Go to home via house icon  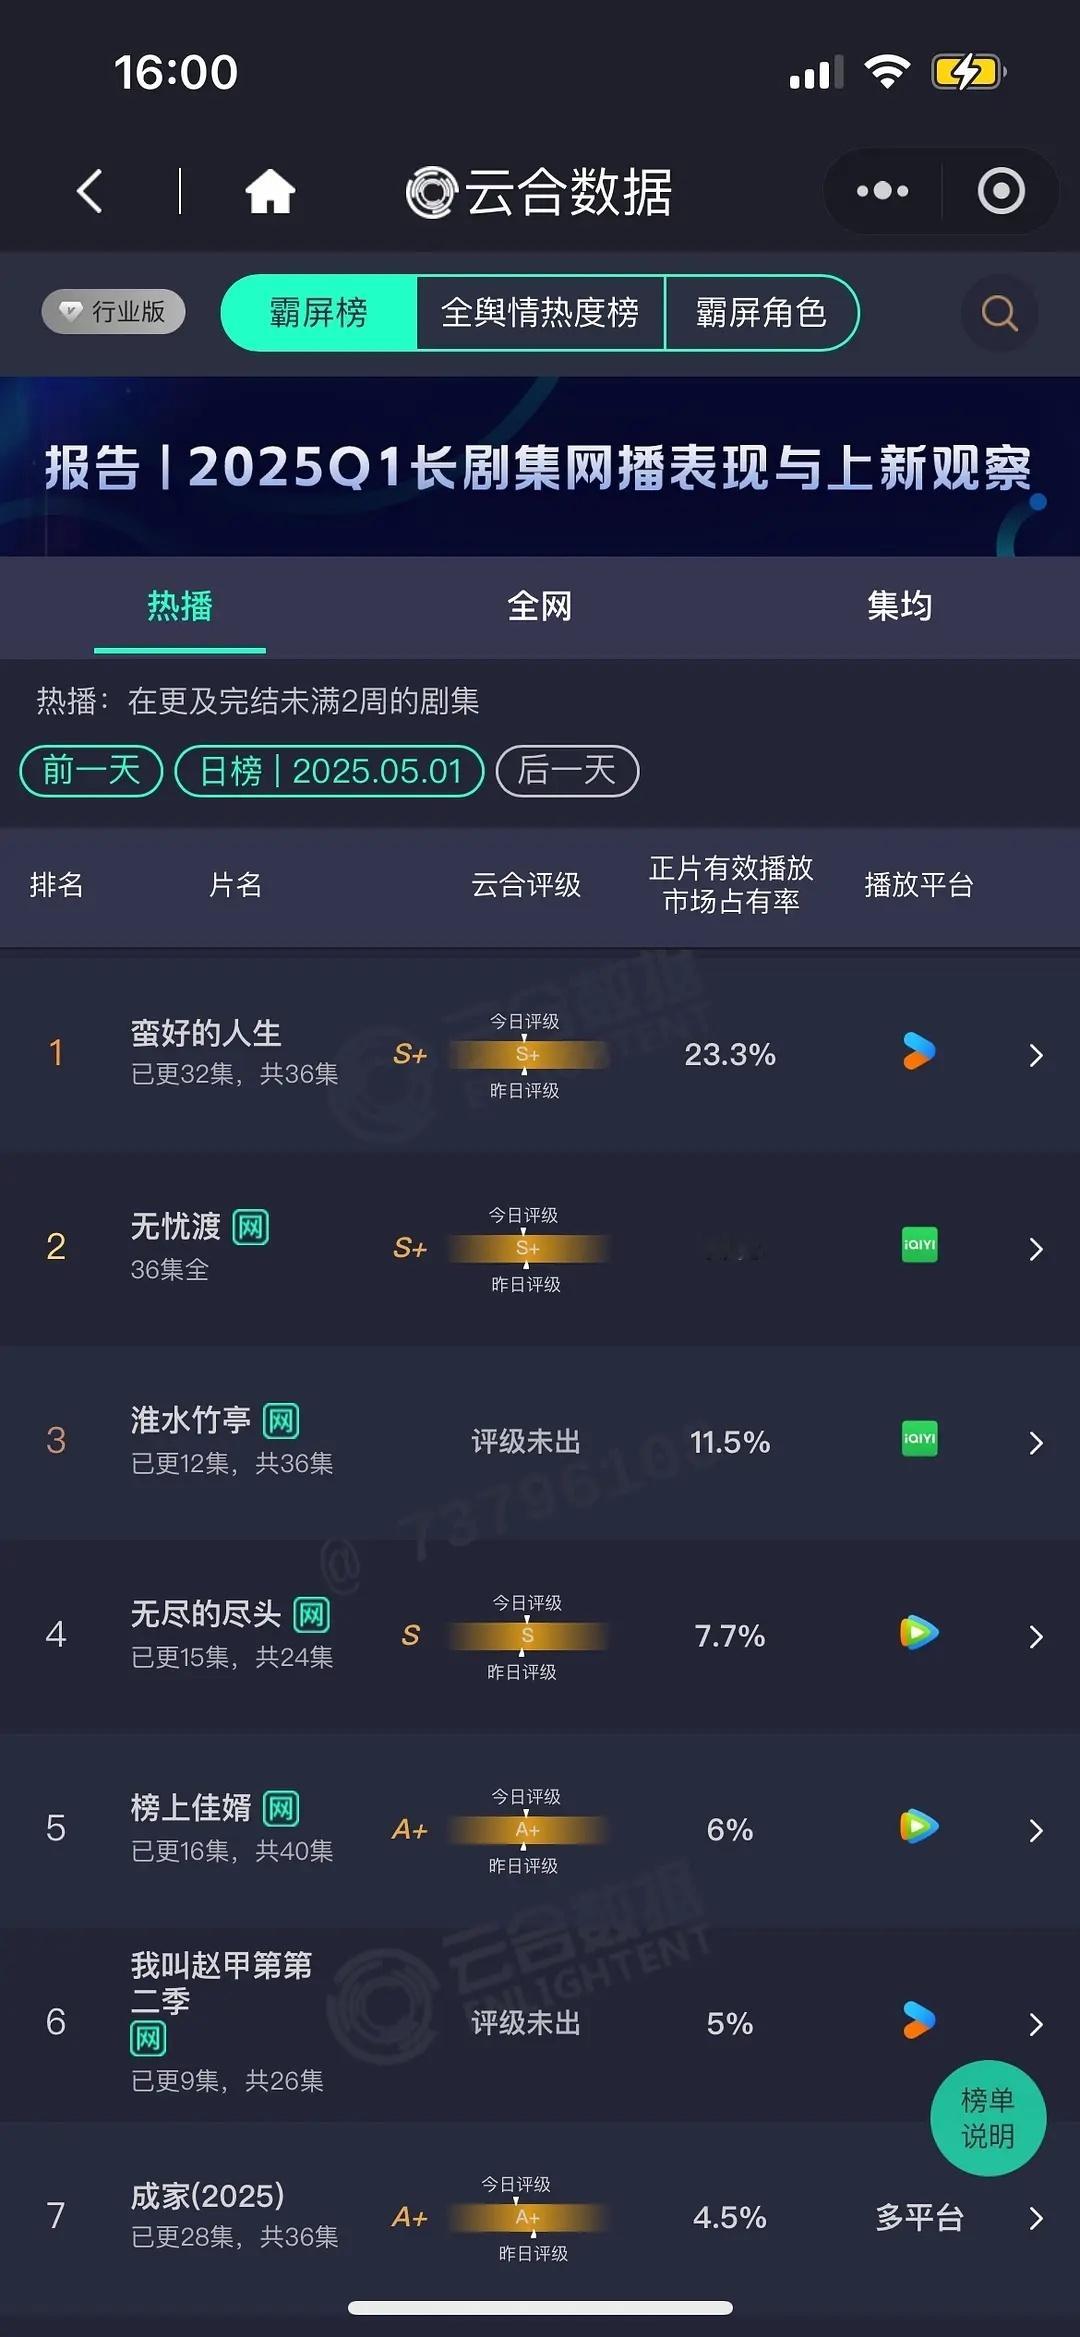tap(270, 191)
